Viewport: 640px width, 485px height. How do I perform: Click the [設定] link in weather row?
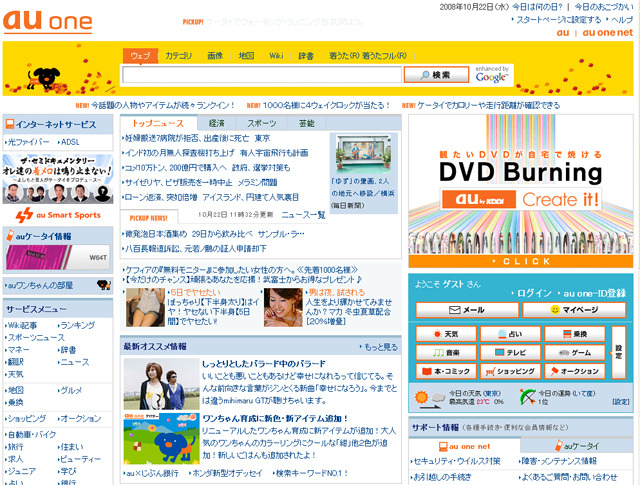621,402
